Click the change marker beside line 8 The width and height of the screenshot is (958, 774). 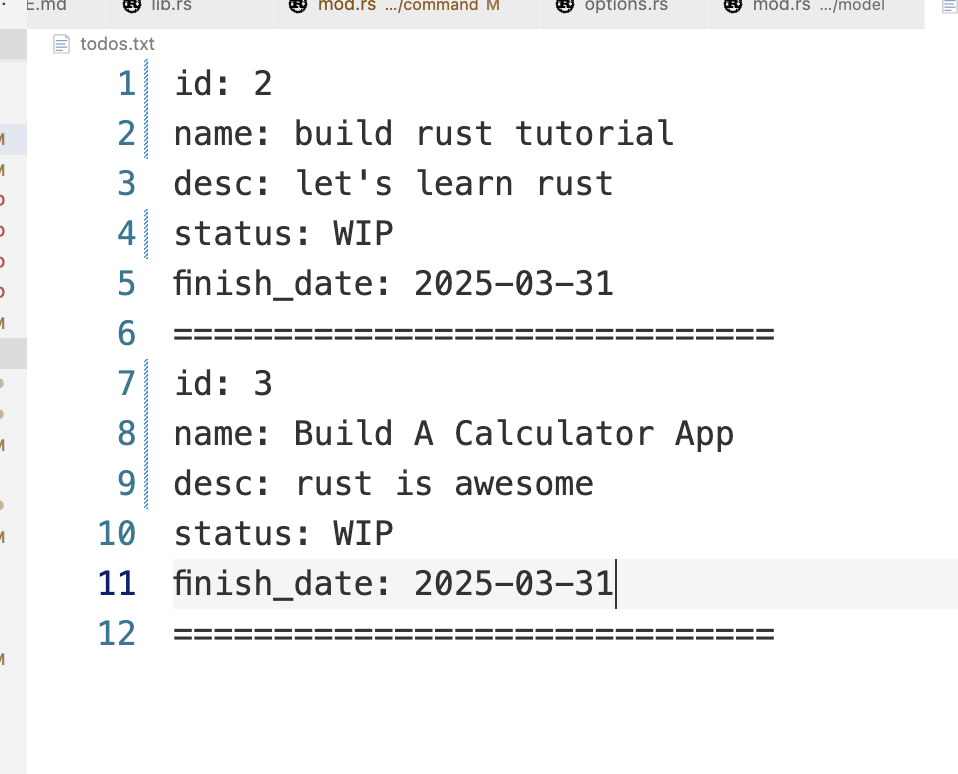pos(146,434)
